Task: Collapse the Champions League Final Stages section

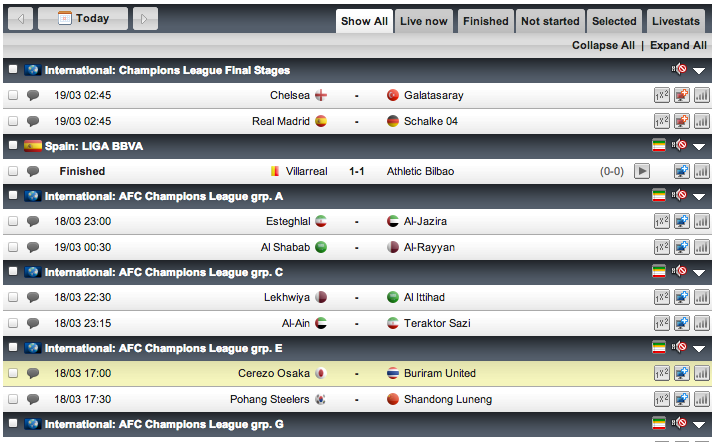Action: click(699, 71)
